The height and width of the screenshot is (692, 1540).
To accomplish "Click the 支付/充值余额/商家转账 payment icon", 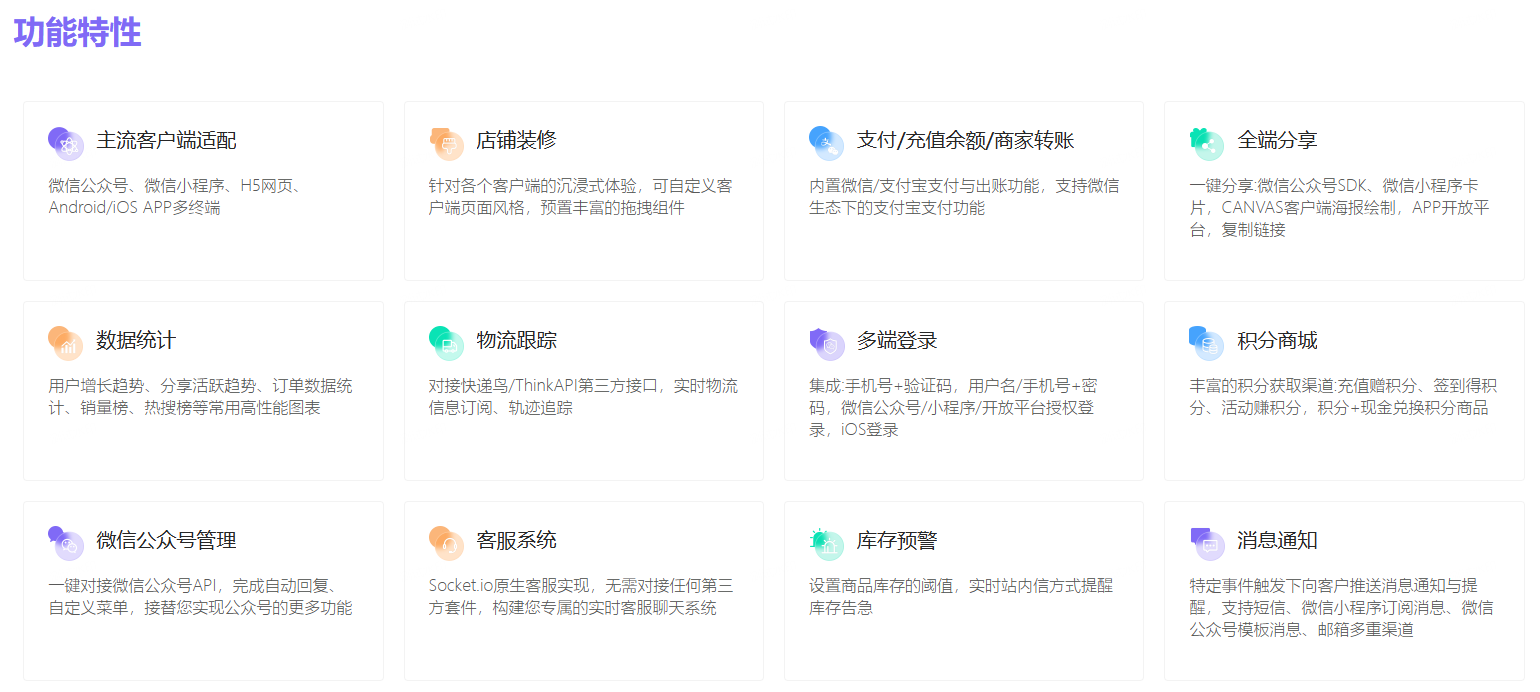I will [x=826, y=143].
